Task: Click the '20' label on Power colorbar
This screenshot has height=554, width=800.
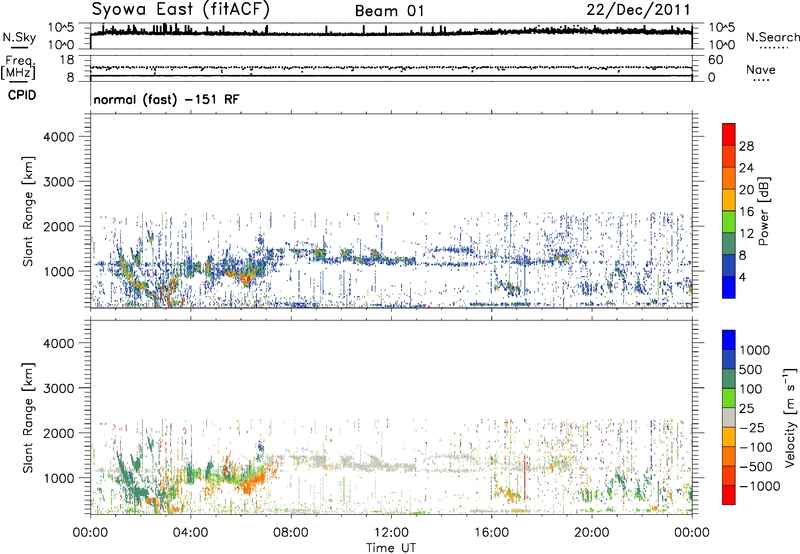Action: click(746, 190)
